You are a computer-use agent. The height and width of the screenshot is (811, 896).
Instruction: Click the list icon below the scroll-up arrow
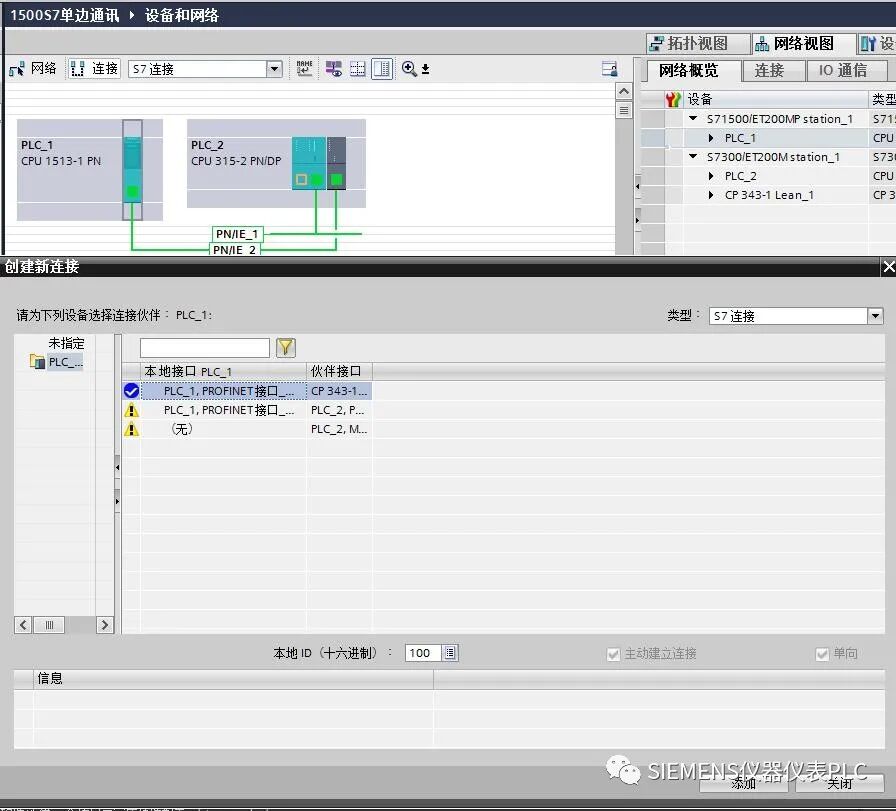[x=624, y=110]
